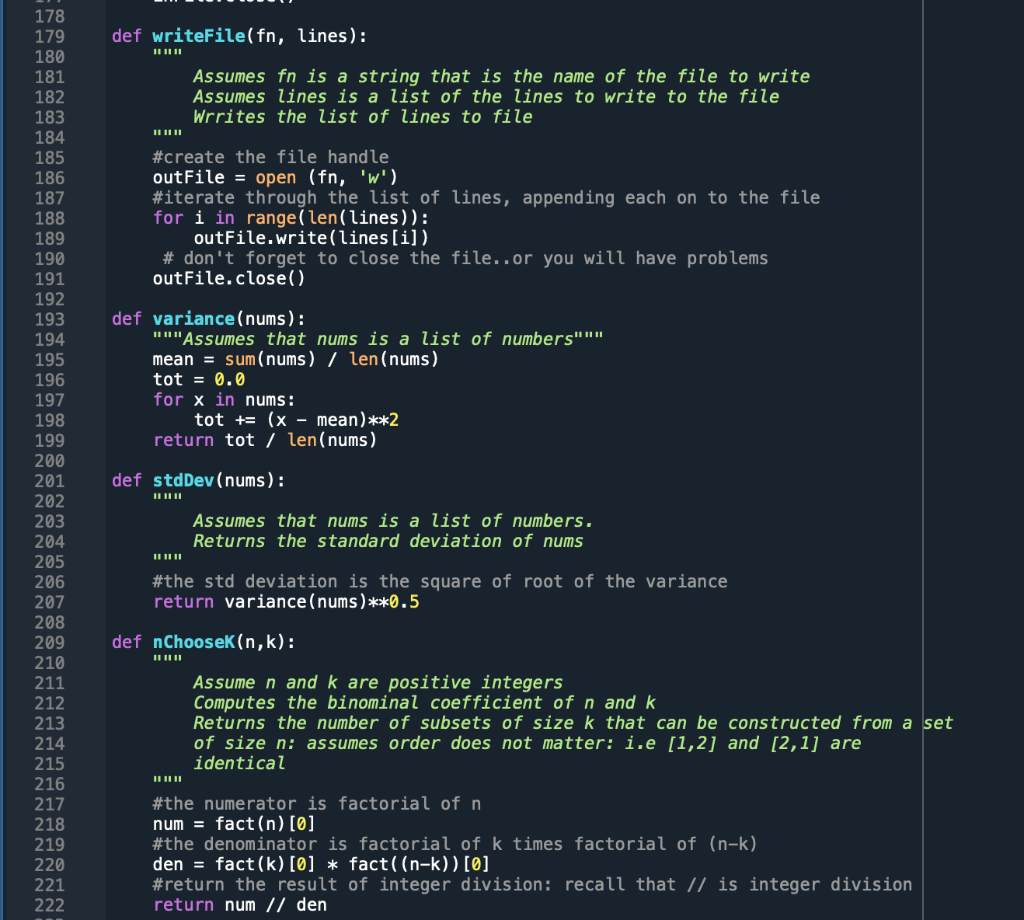Click 'return variance(nums)**0.5' line
Screen dimensions: 1024x920
(x=285, y=602)
